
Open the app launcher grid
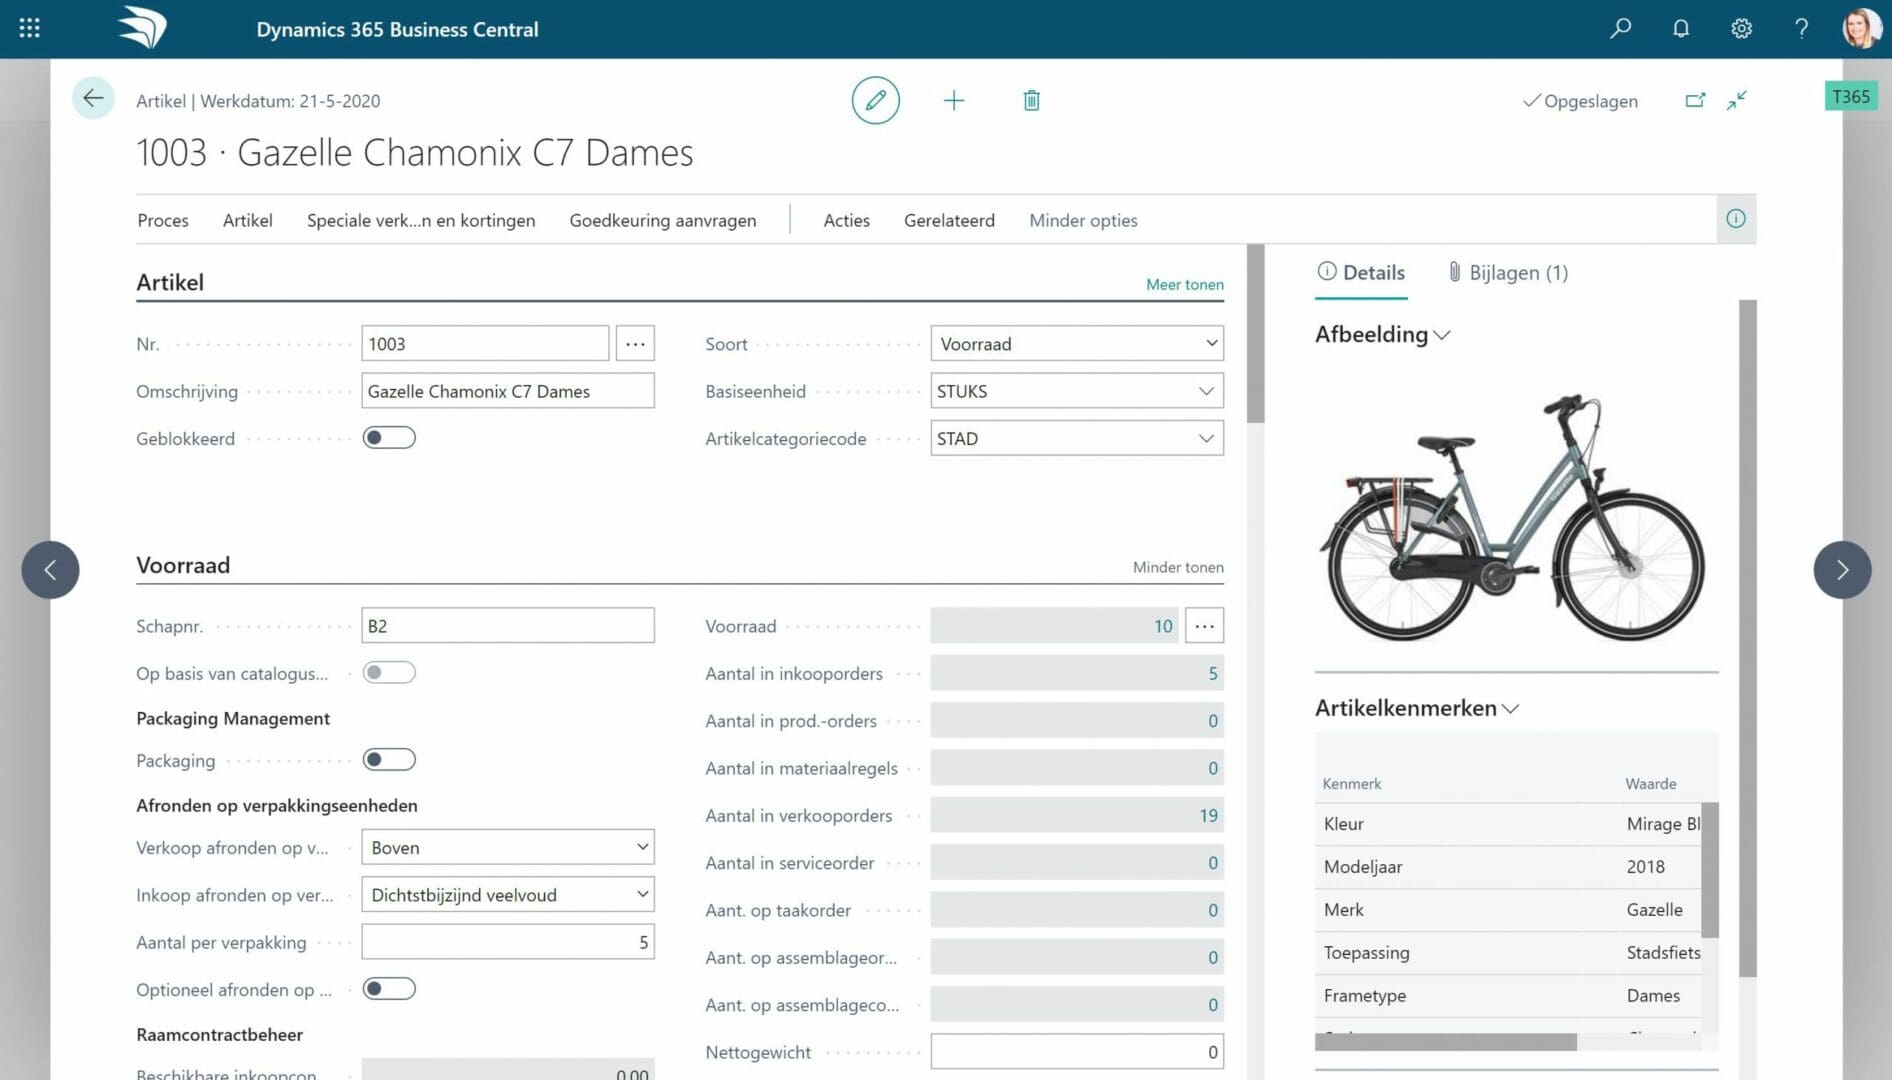(30, 28)
